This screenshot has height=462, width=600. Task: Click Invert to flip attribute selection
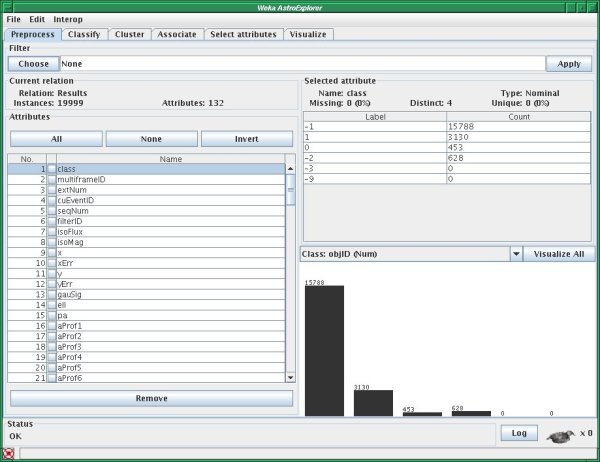tap(247, 138)
